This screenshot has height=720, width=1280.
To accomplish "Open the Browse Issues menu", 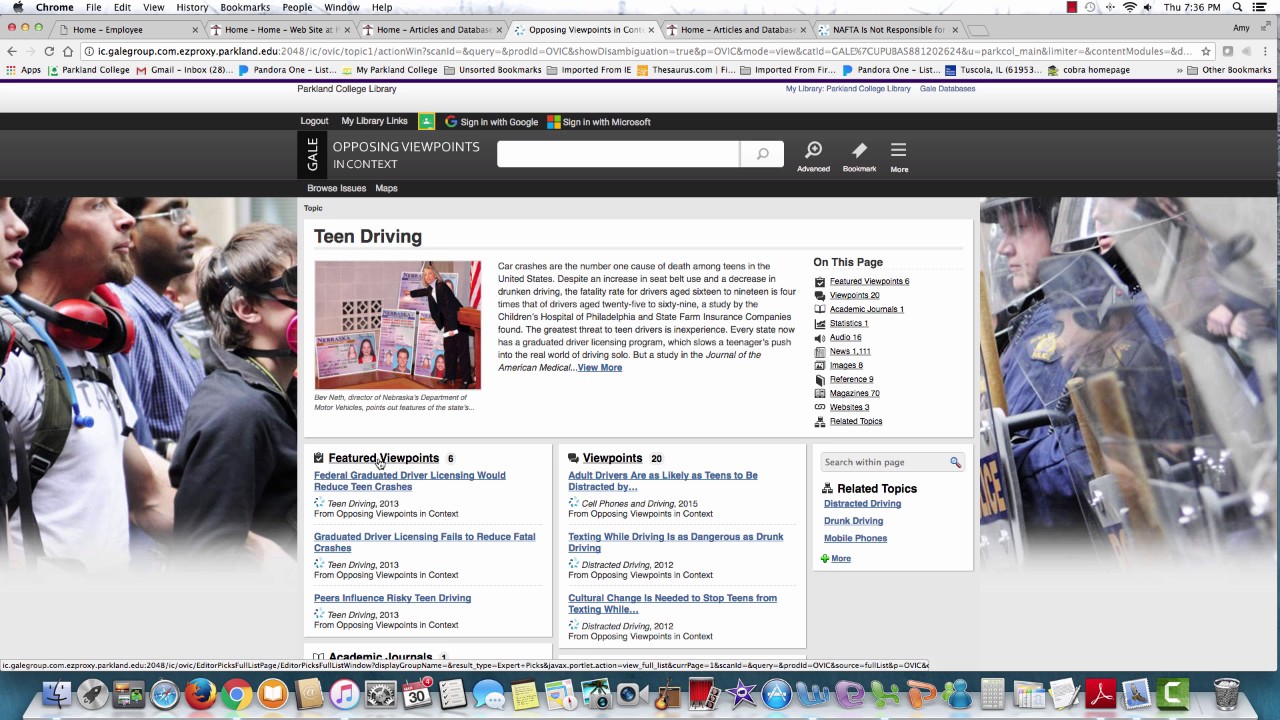I will [x=336, y=188].
